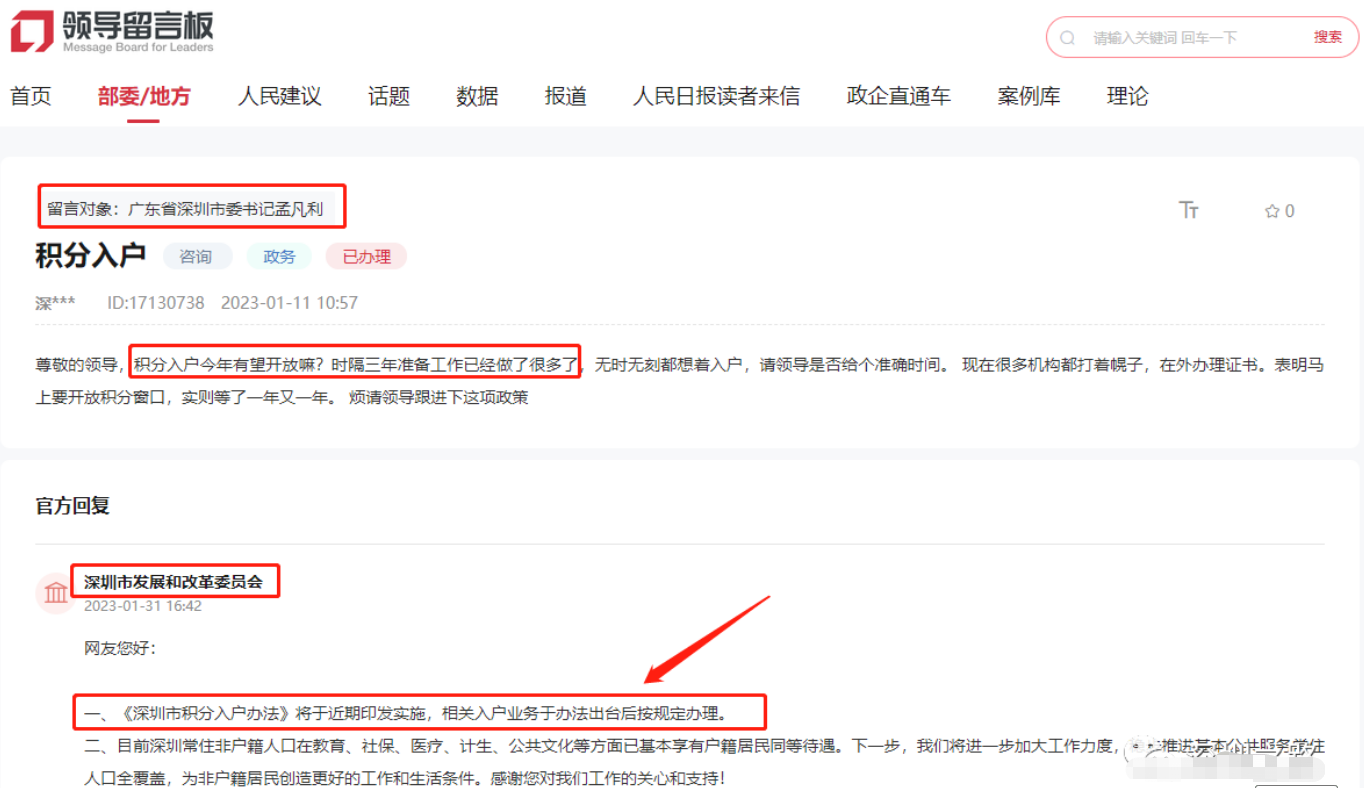Open the 理论 navigation tab

[1128, 96]
